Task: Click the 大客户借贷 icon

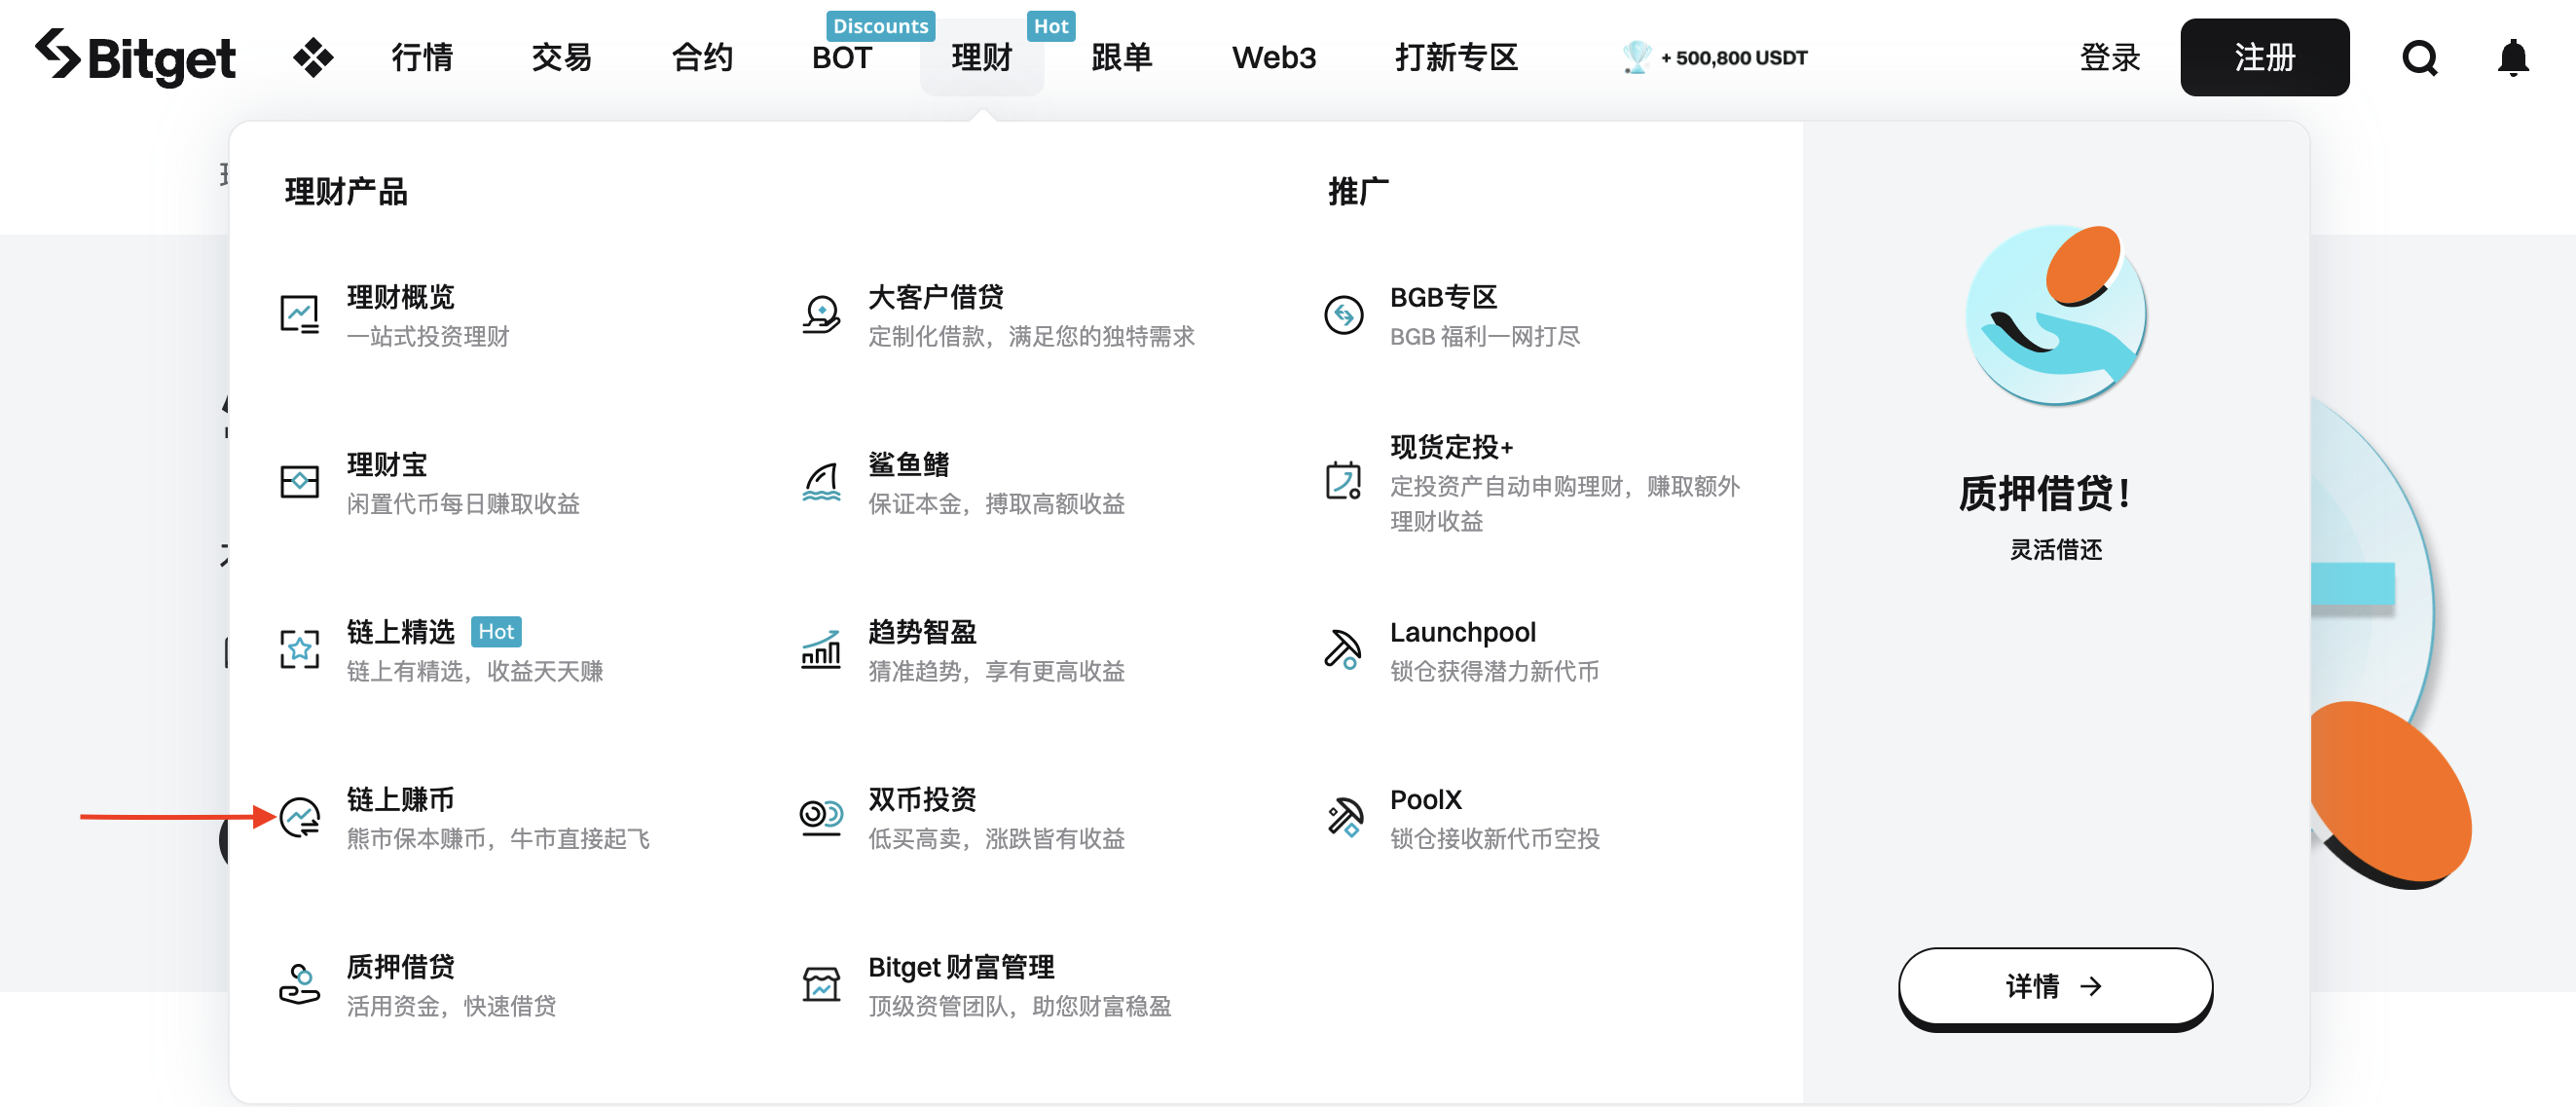Action: 821,315
